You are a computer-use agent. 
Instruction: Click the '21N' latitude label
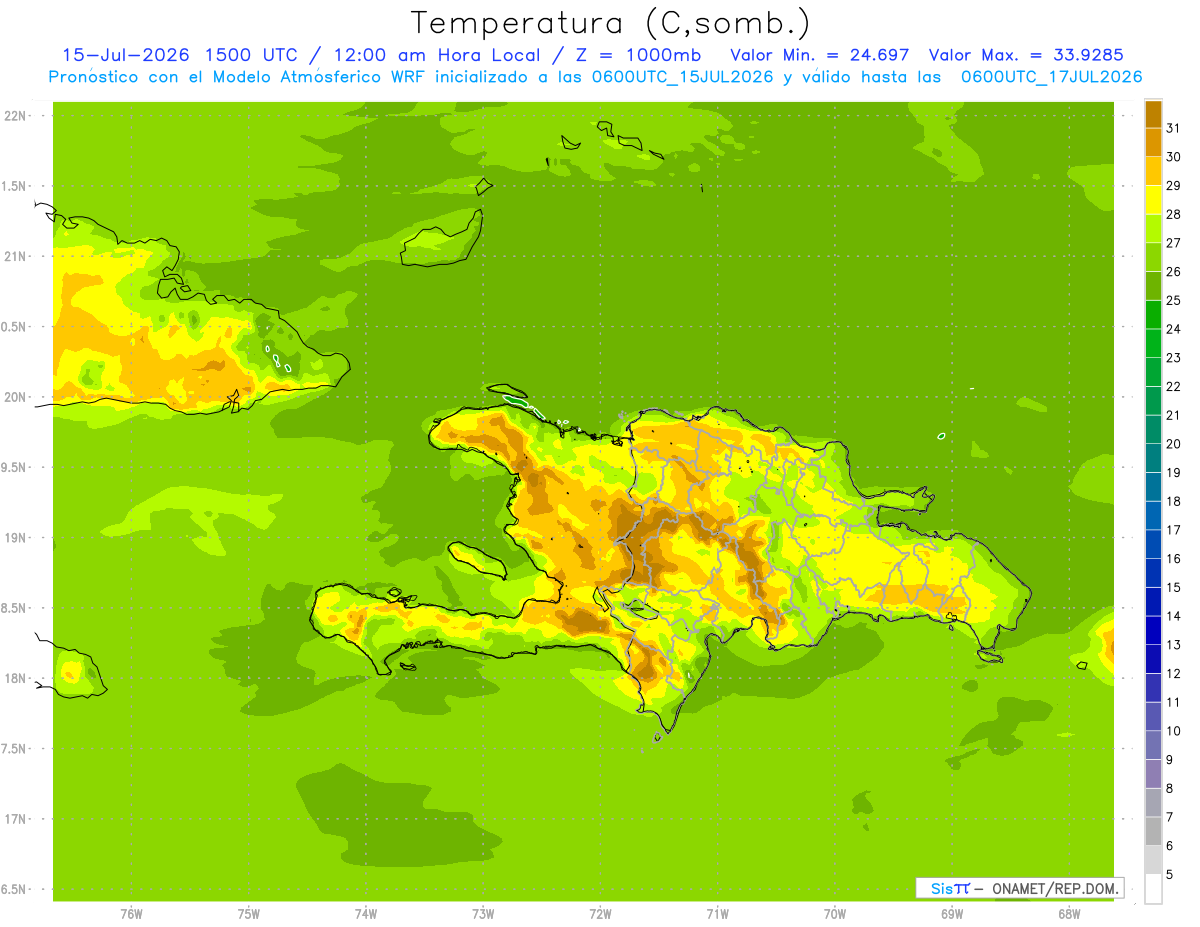[16, 256]
